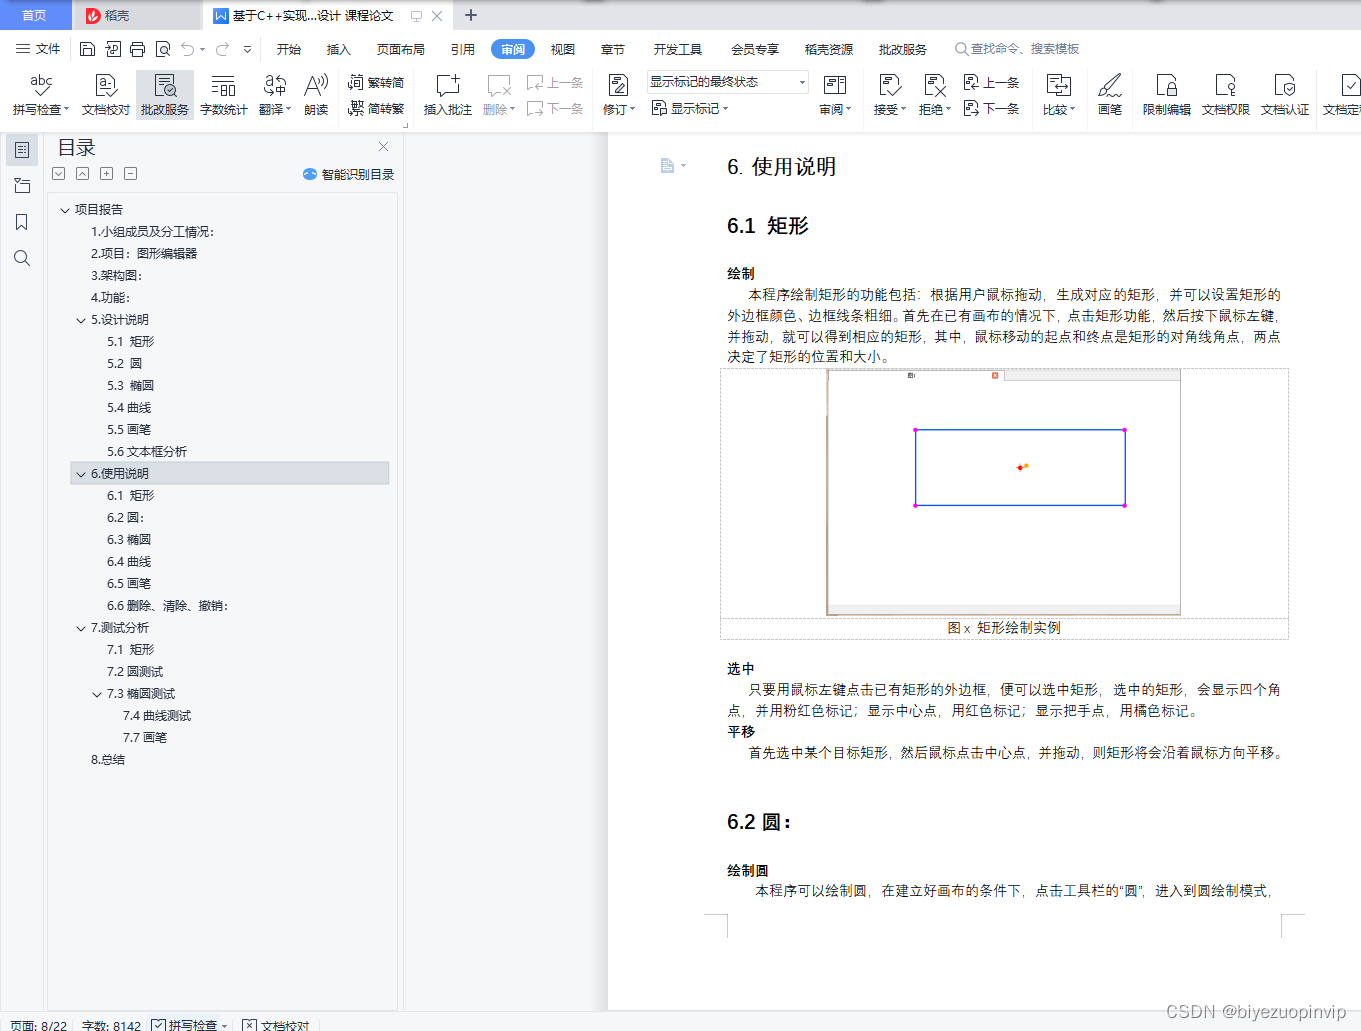
Task: Open the 文件 menu
Action: pyautogui.click(x=38, y=49)
